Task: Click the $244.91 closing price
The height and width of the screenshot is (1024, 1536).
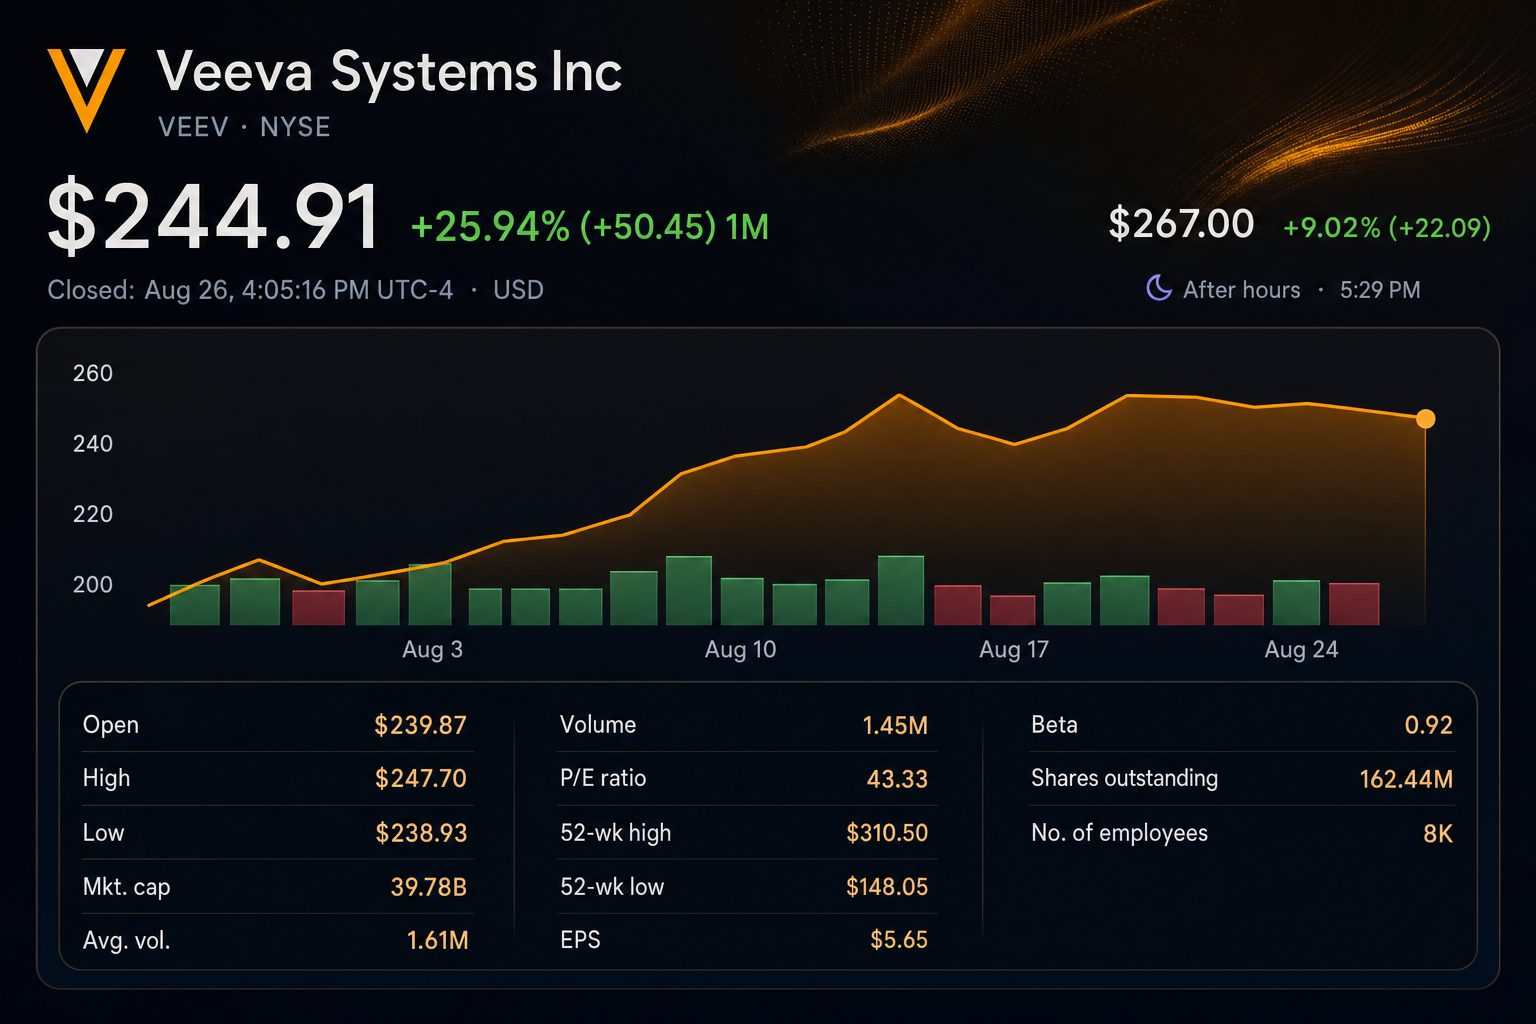Action: [x=213, y=216]
